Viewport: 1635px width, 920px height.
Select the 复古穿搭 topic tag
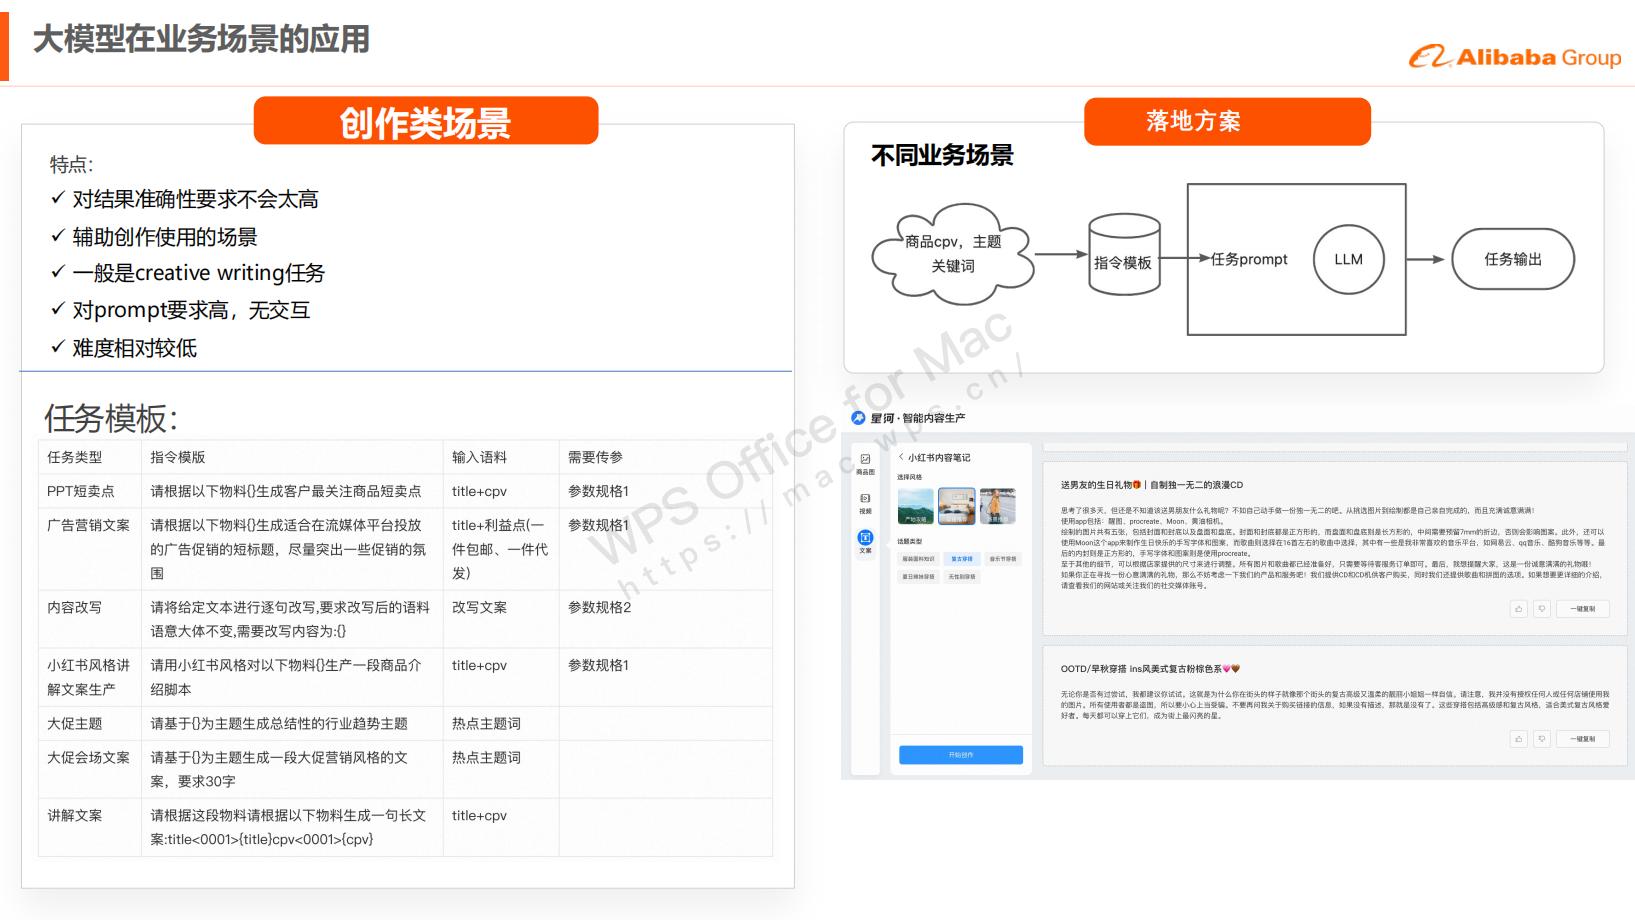pyautogui.click(x=962, y=559)
